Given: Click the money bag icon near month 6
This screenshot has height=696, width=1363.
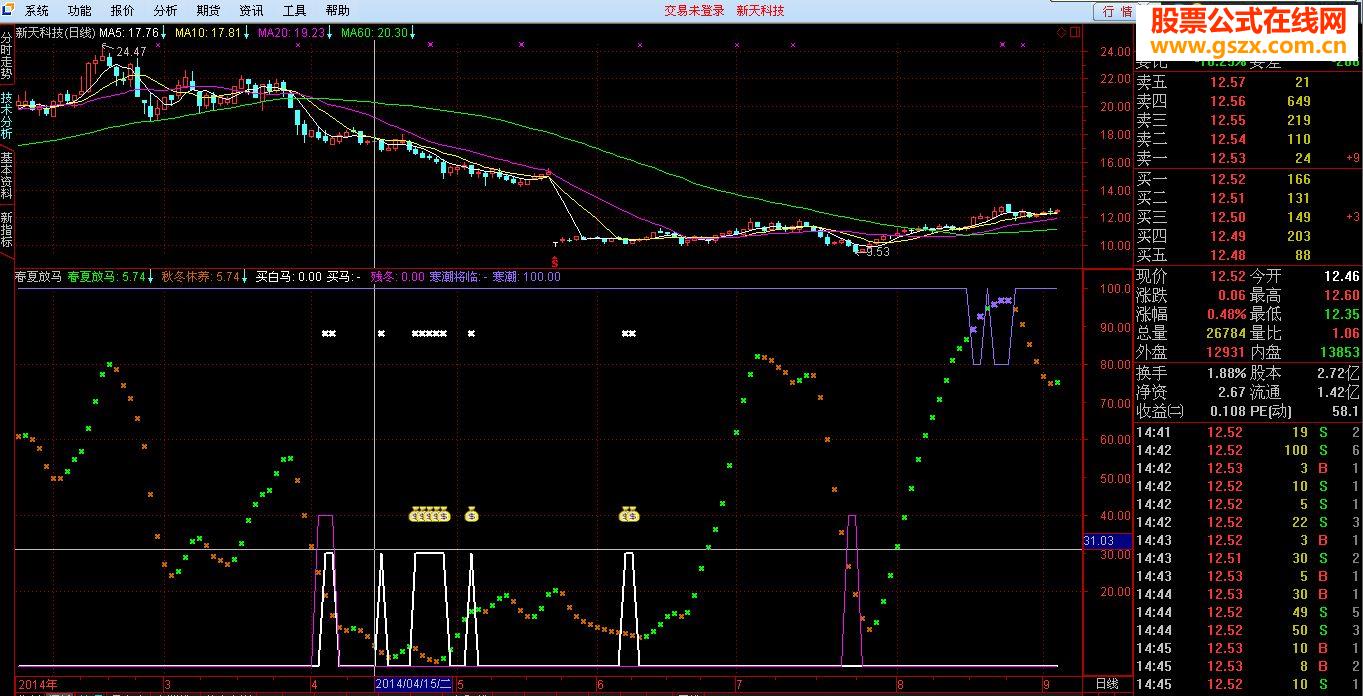Looking at the screenshot, I should tap(629, 515).
